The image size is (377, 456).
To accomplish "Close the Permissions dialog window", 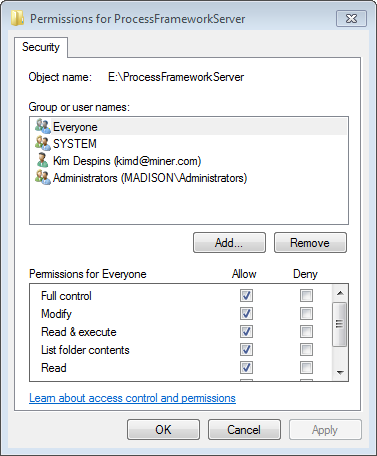I will coord(351,18).
